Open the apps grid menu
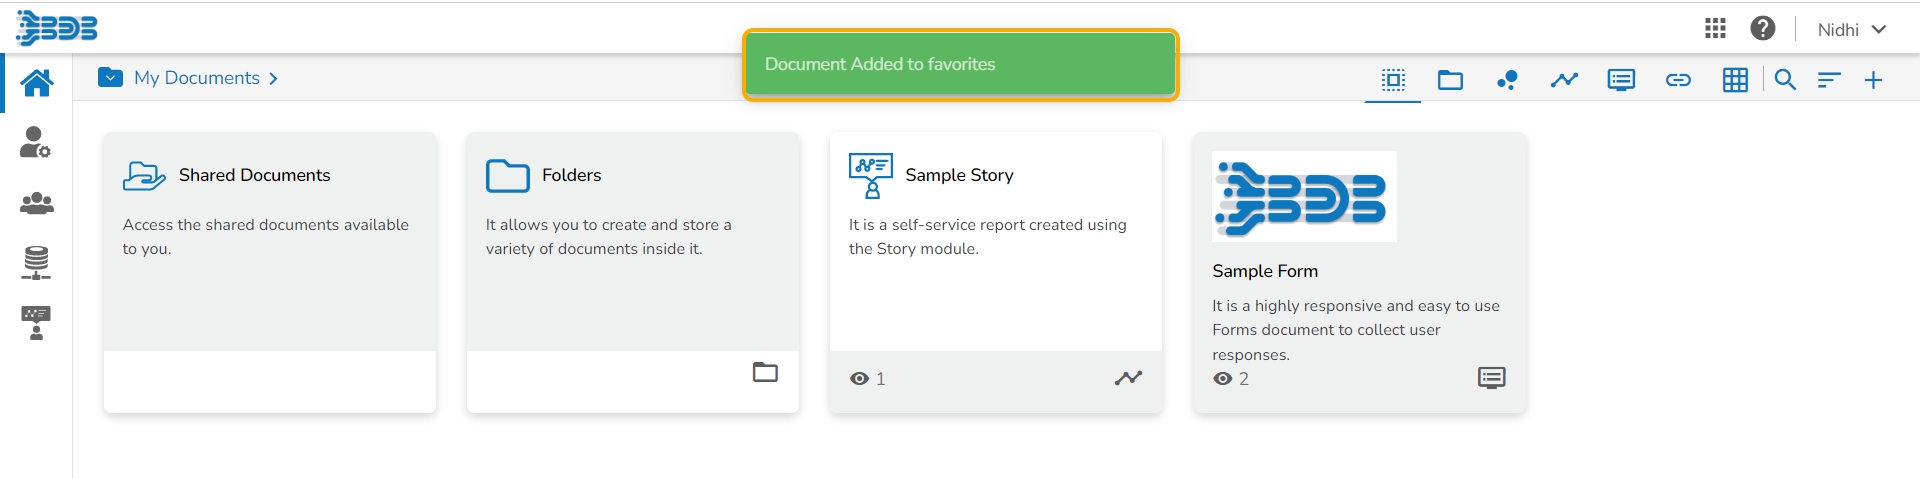The height and width of the screenshot is (479, 1920). [x=1715, y=29]
